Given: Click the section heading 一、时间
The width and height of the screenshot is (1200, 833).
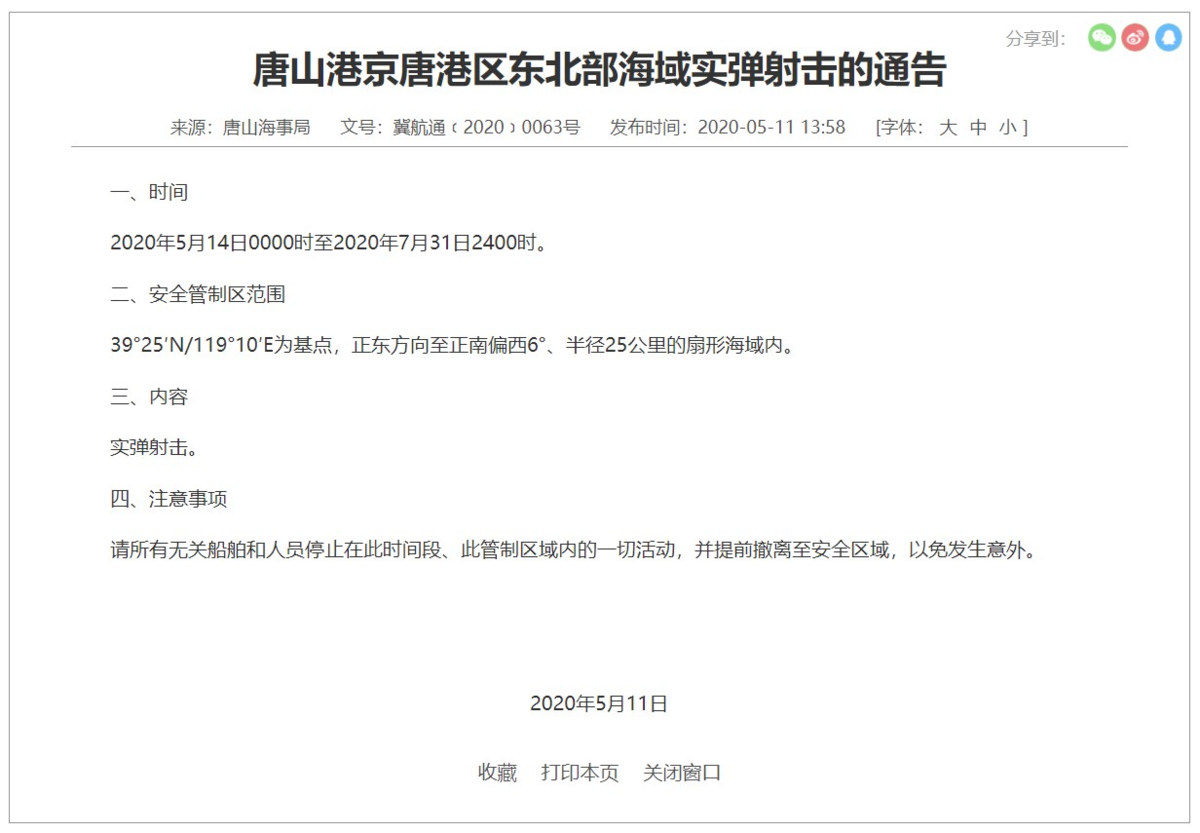Looking at the screenshot, I should pos(149,192).
